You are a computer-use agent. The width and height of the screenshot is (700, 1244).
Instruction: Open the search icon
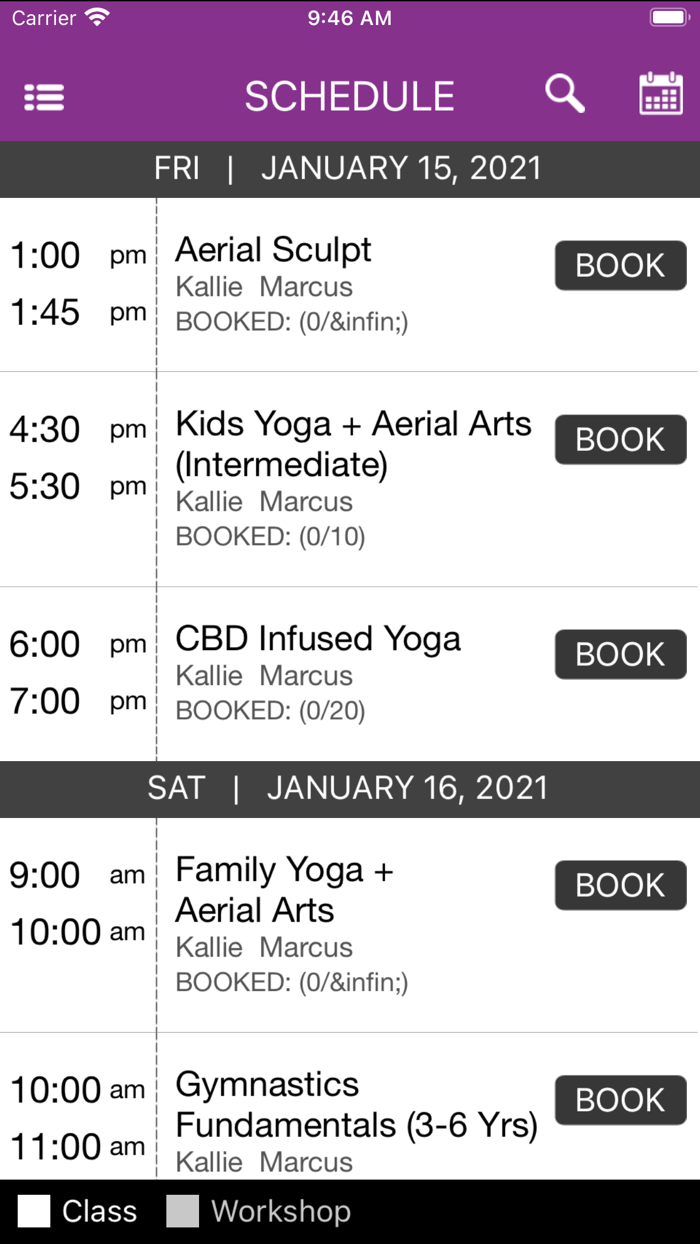coord(564,93)
